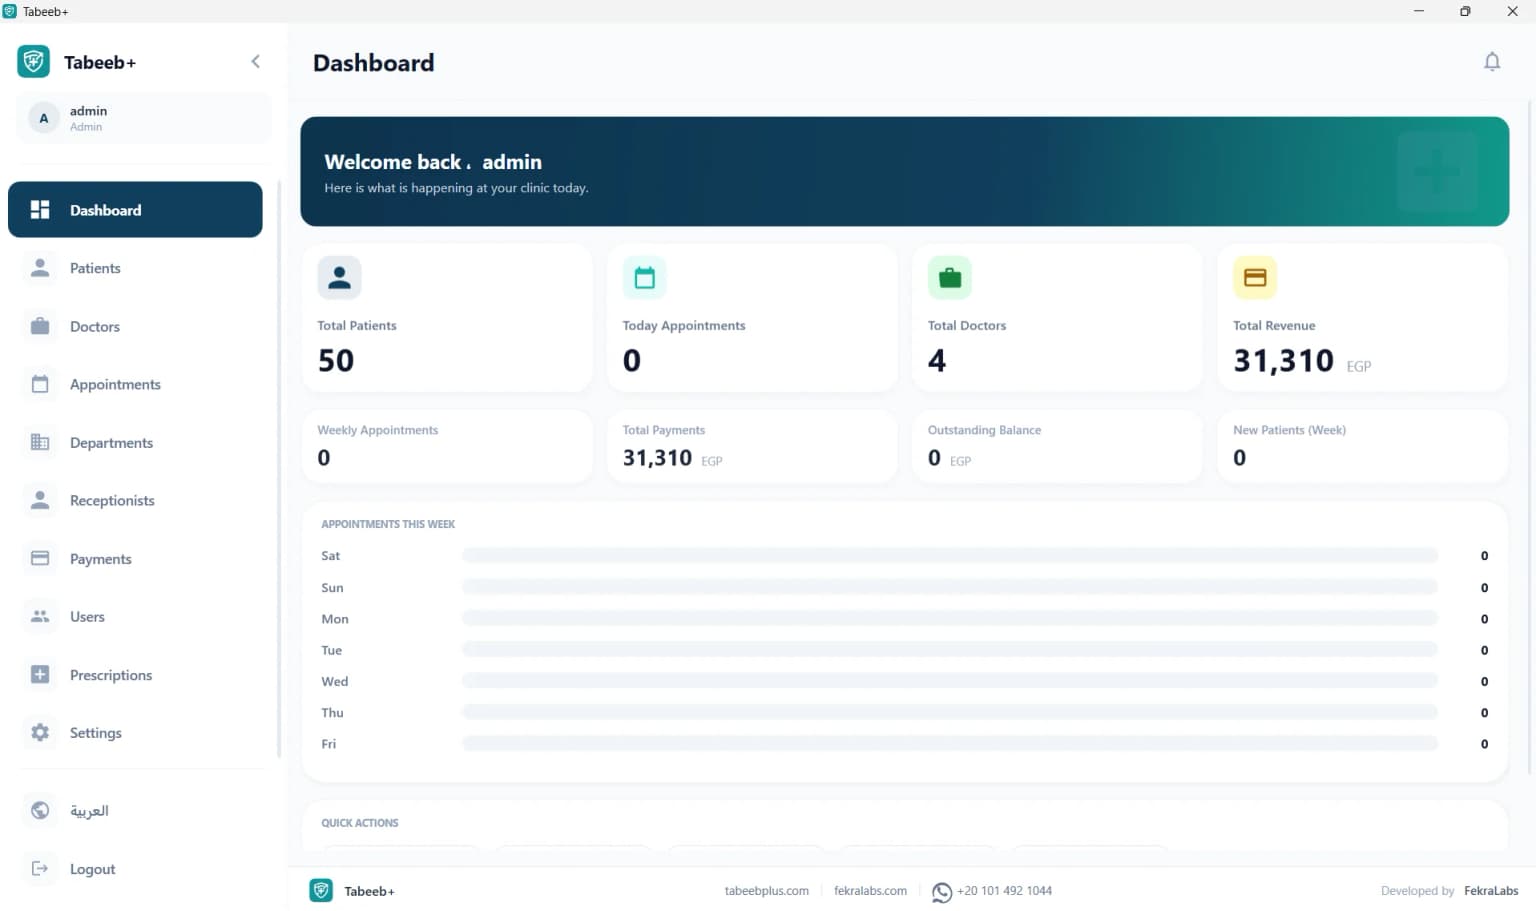Click the admin avatar circle

[x=43, y=118]
